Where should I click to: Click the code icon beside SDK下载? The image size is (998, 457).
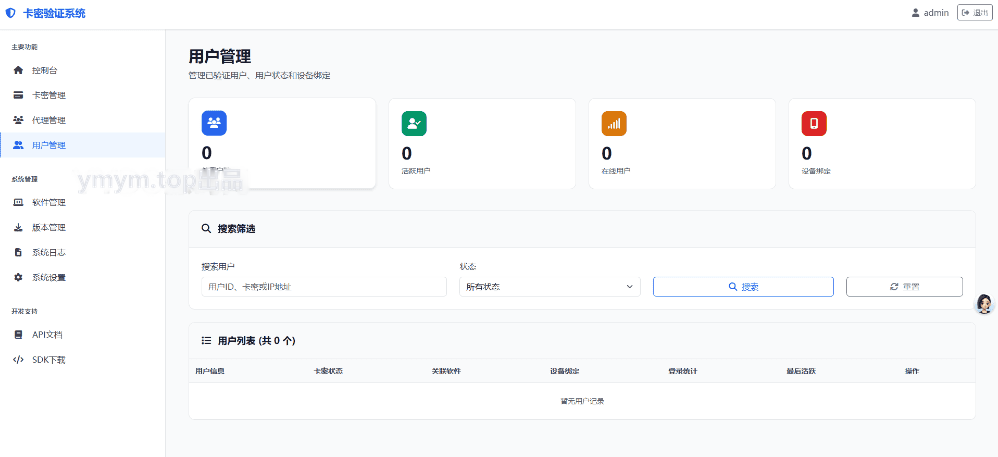click(18, 360)
